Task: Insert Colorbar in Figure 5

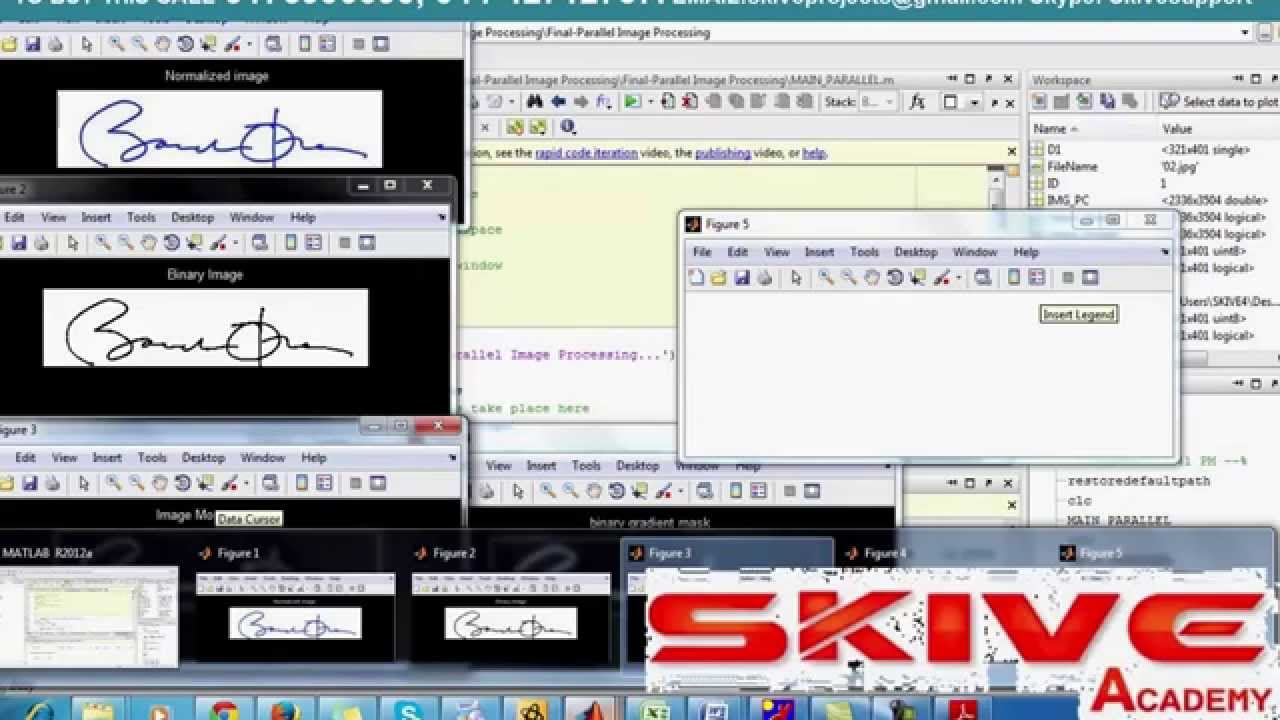Action: (x=1014, y=278)
